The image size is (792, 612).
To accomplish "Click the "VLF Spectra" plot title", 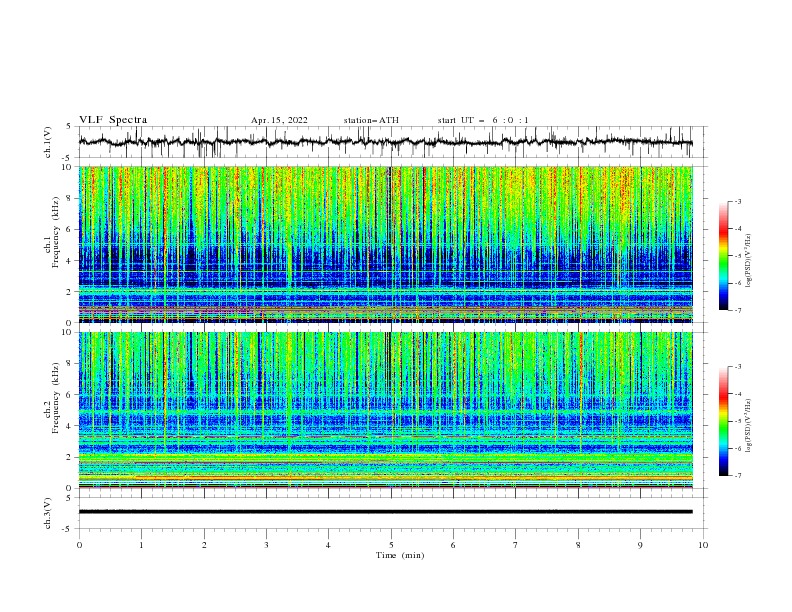I will pyautogui.click(x=113, y=120).
